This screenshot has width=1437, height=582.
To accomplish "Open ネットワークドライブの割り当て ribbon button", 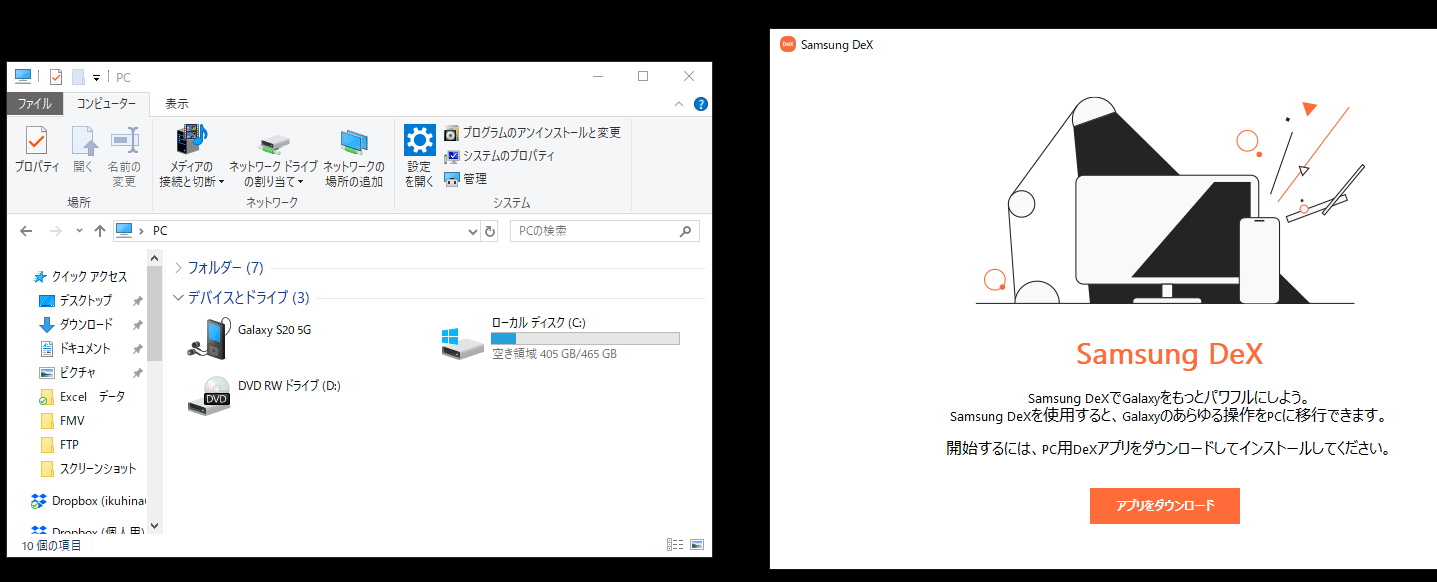I will pos(273,157).
